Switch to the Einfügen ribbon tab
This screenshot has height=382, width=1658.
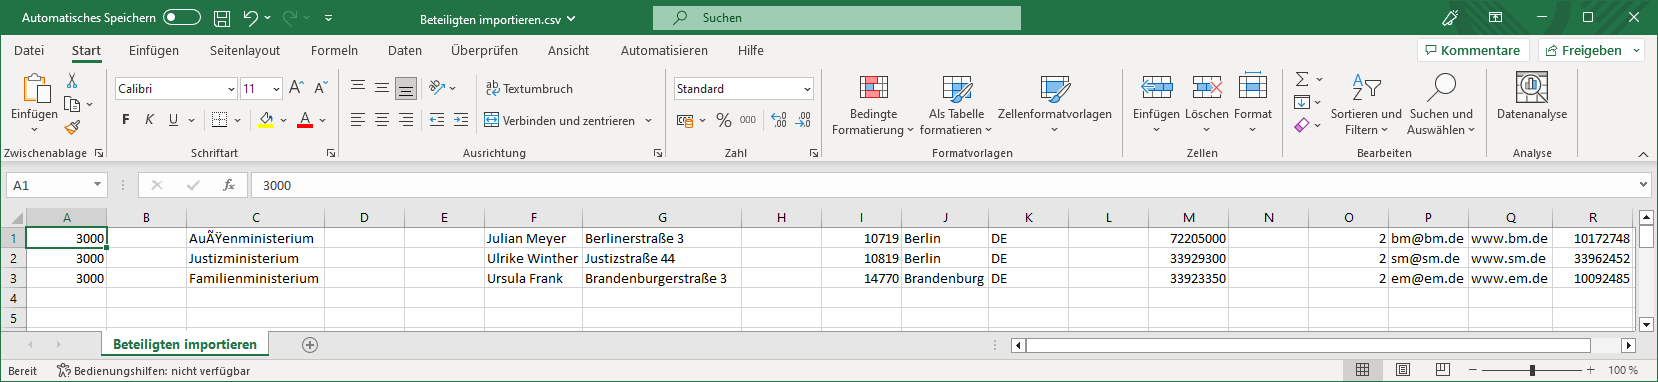point(154,50)
